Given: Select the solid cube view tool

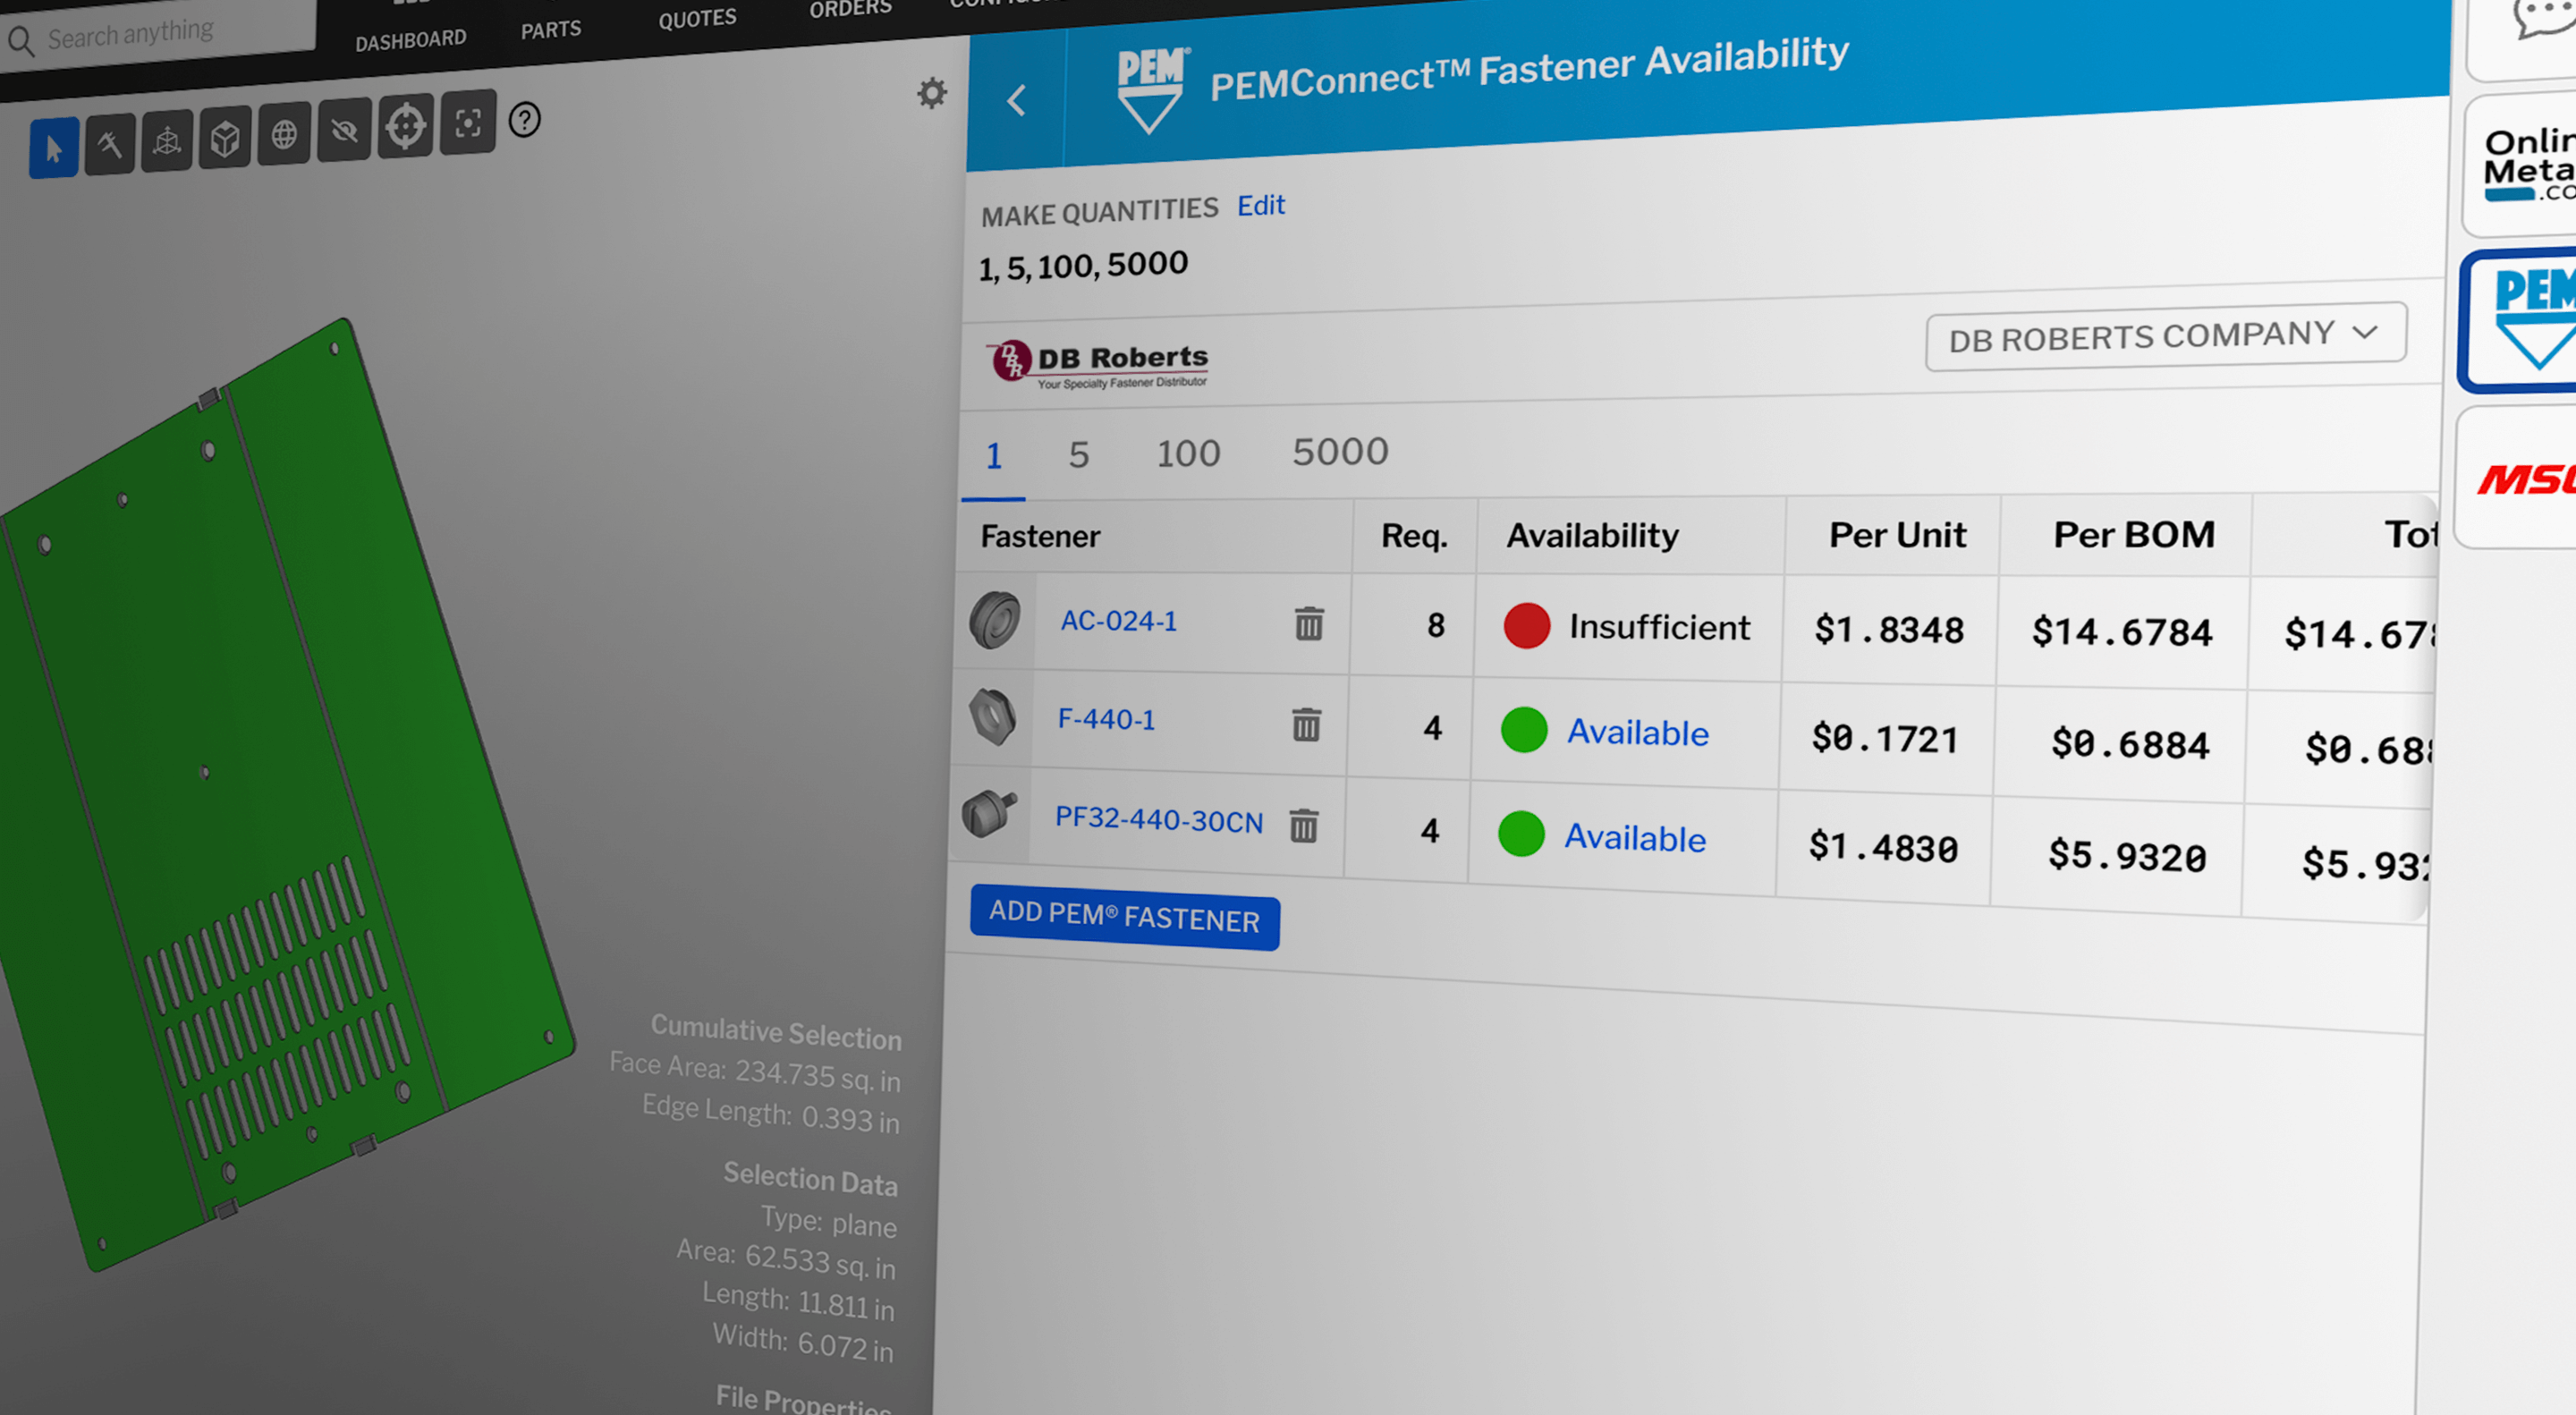Looking at the screenshot, I should point(224,138).
